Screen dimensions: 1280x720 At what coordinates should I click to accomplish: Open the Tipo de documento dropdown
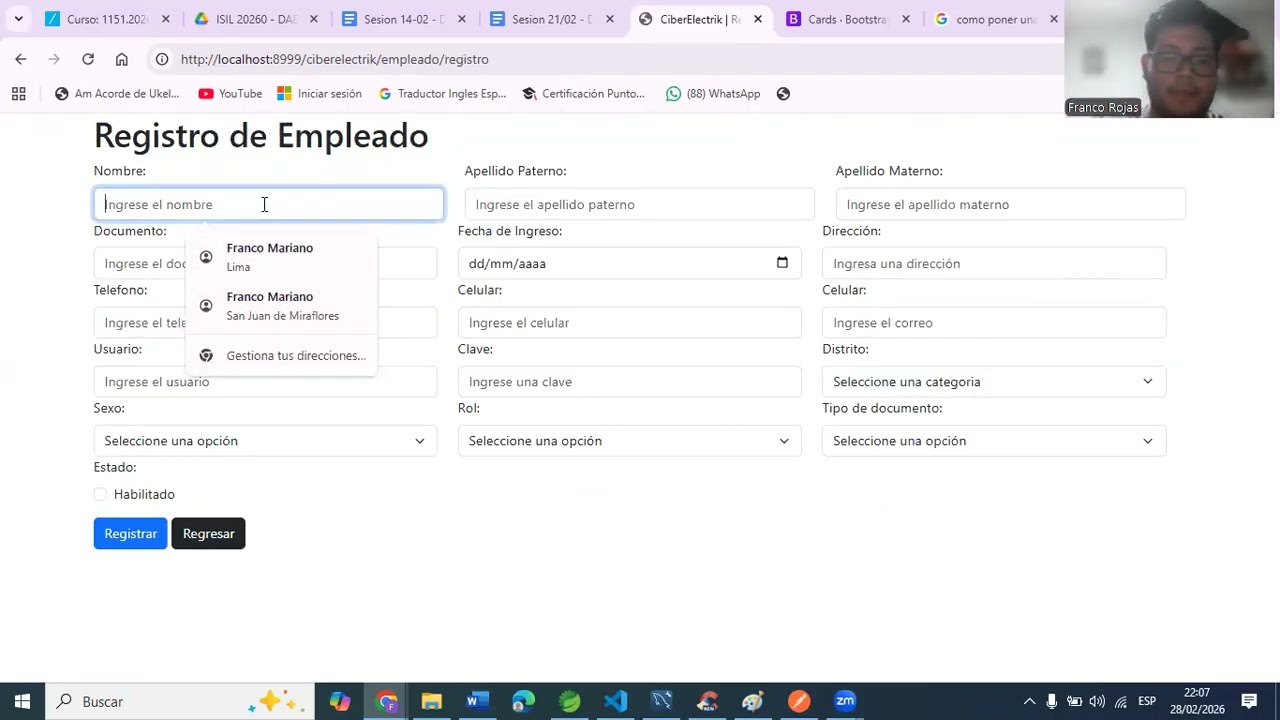[x=994, y=440]
